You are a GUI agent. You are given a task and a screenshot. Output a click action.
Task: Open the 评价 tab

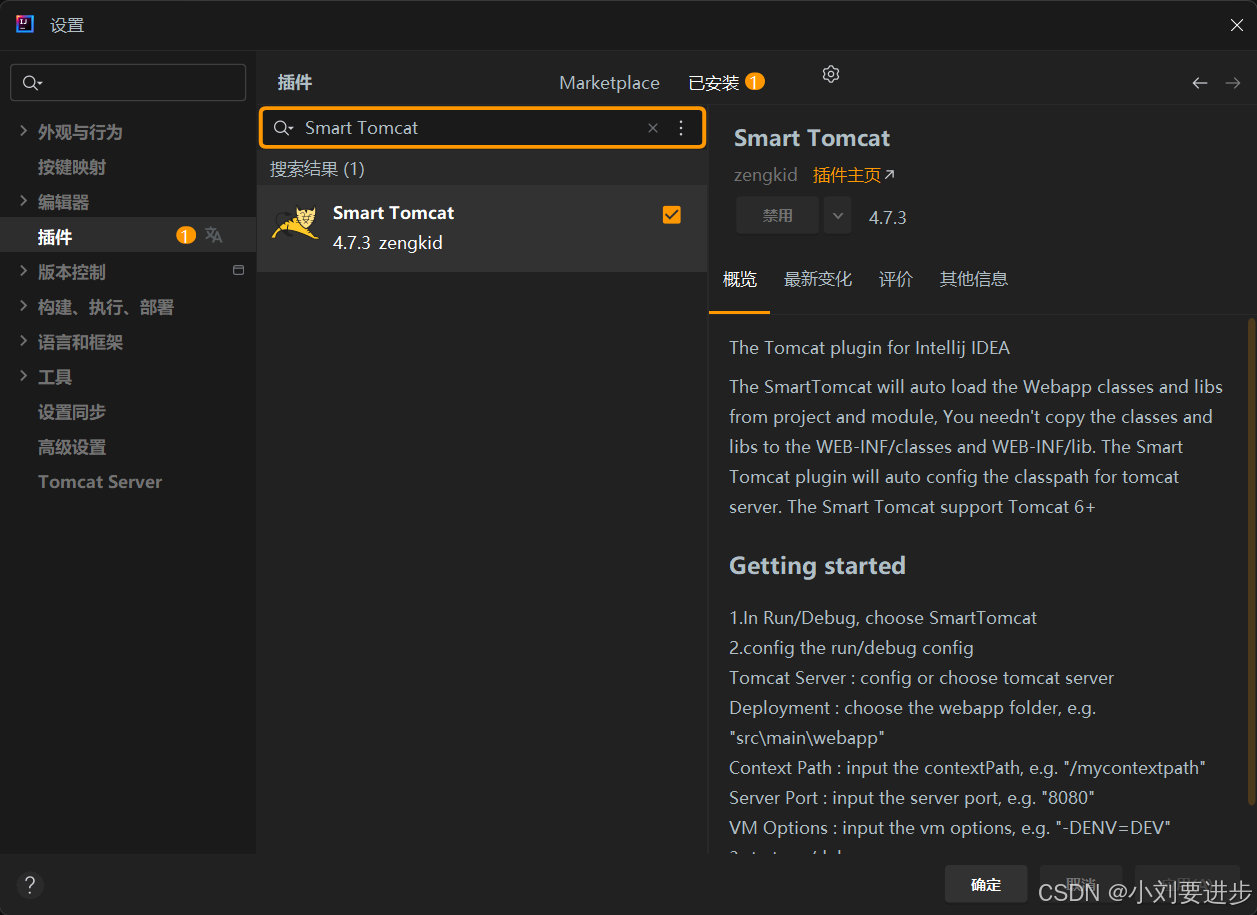coord(896,279)
